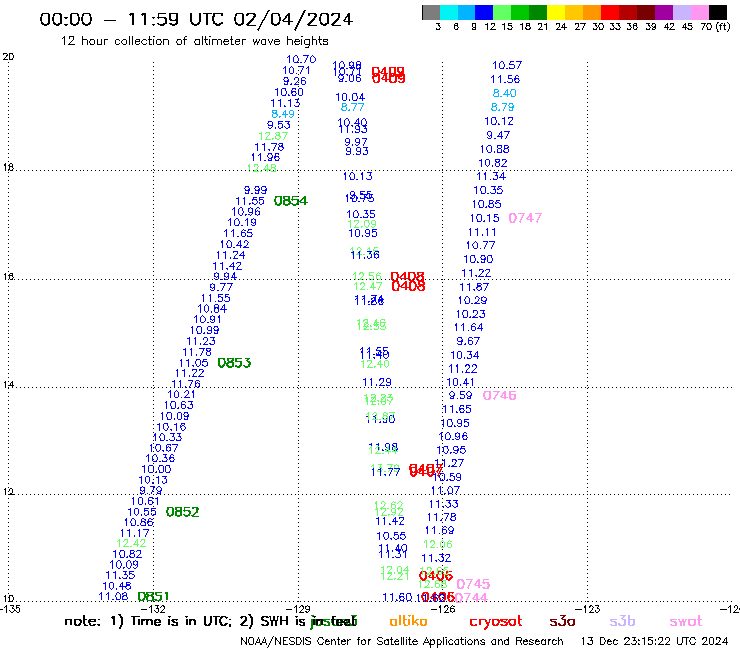Screen dimensions: 740x650
Task: Click the wave height value 10.63
Action: [179, 405]
